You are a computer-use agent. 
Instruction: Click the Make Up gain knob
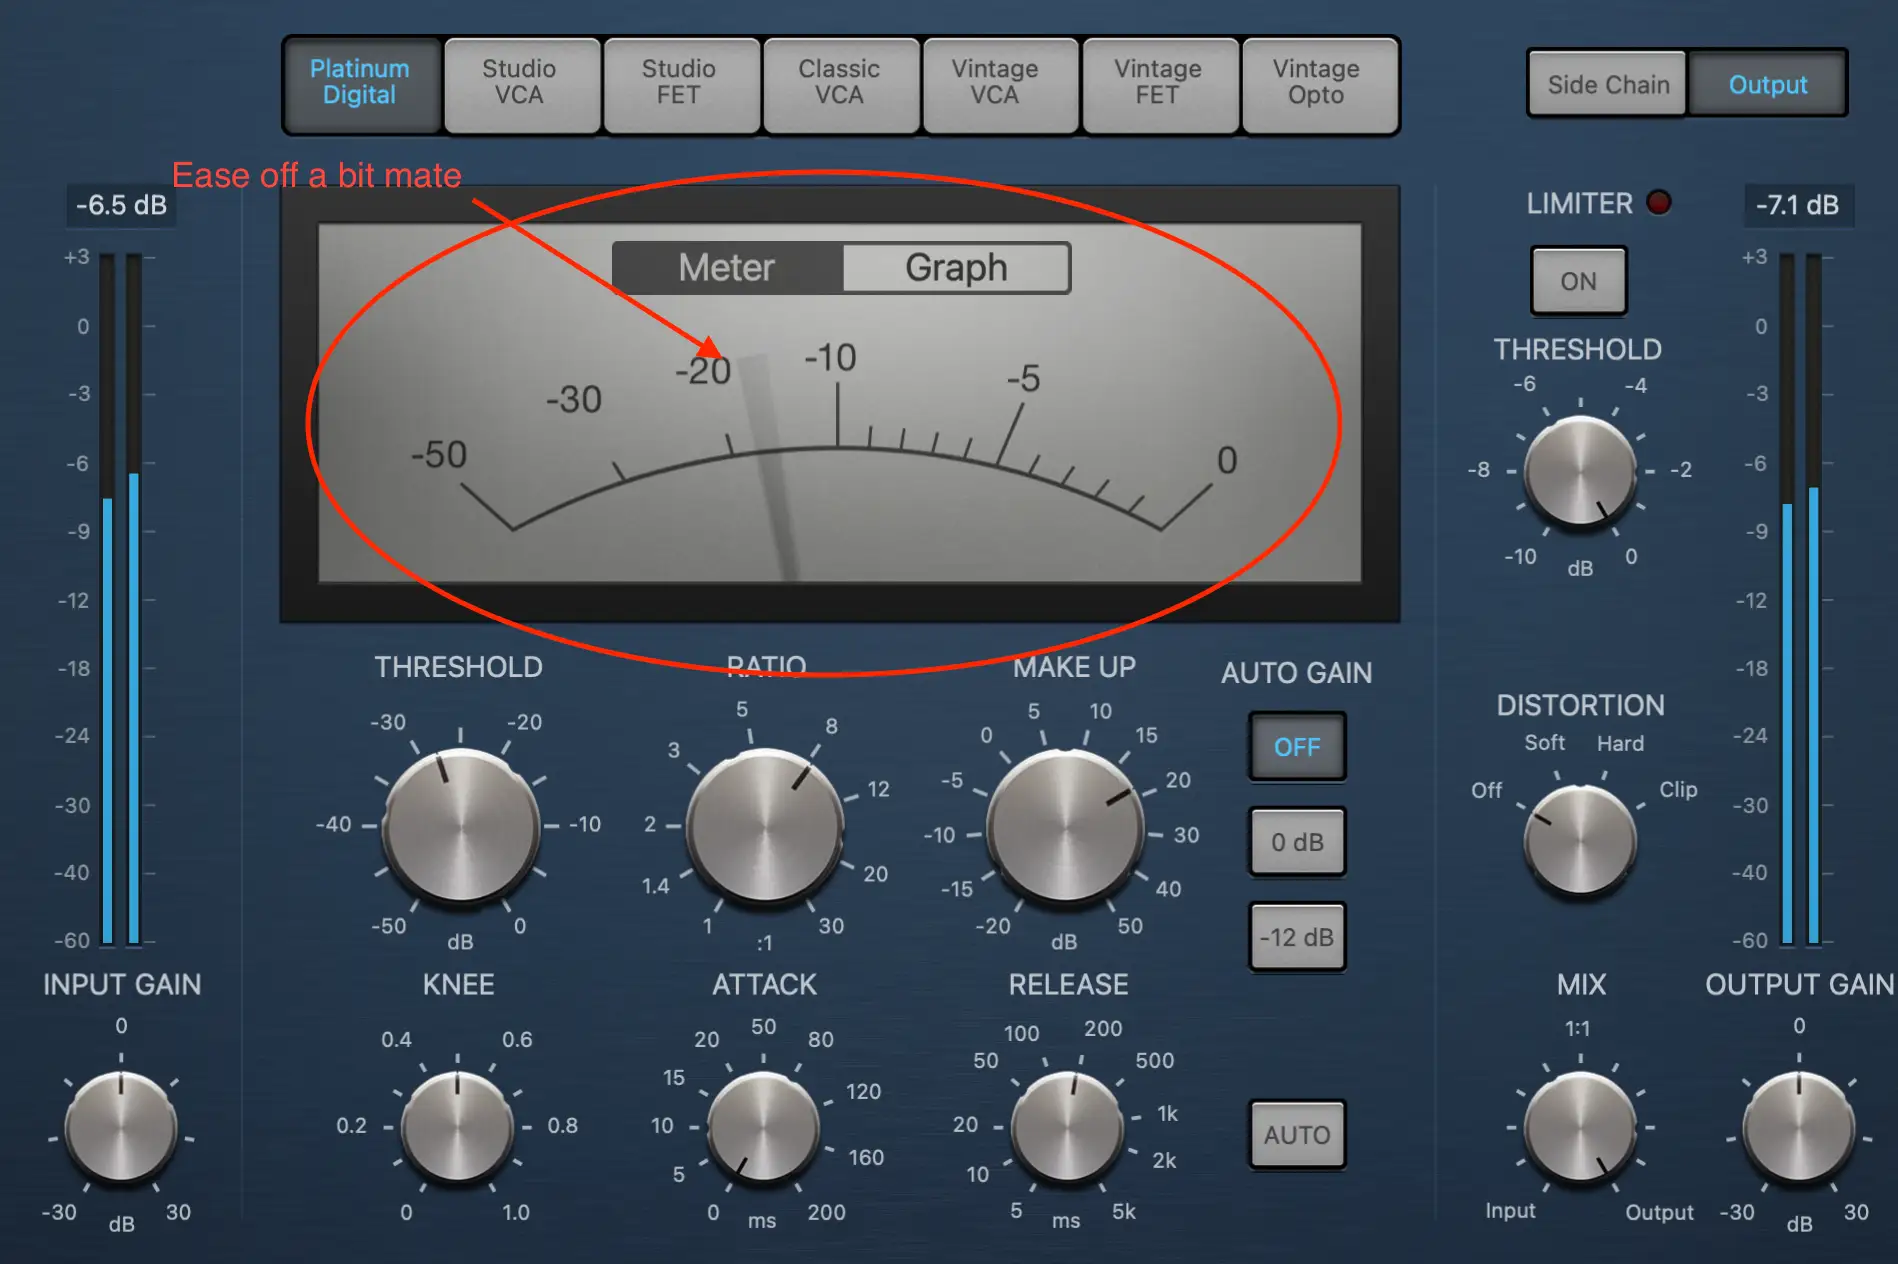click(1066, 828)
